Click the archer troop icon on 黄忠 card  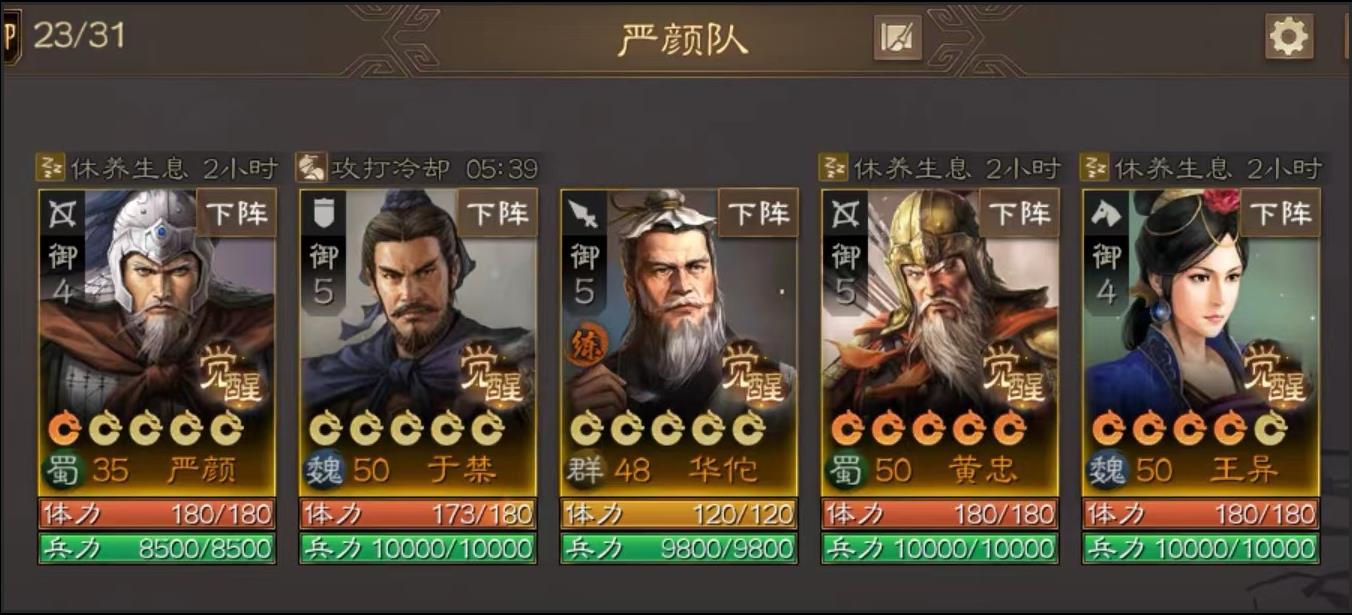pos(845,213)
